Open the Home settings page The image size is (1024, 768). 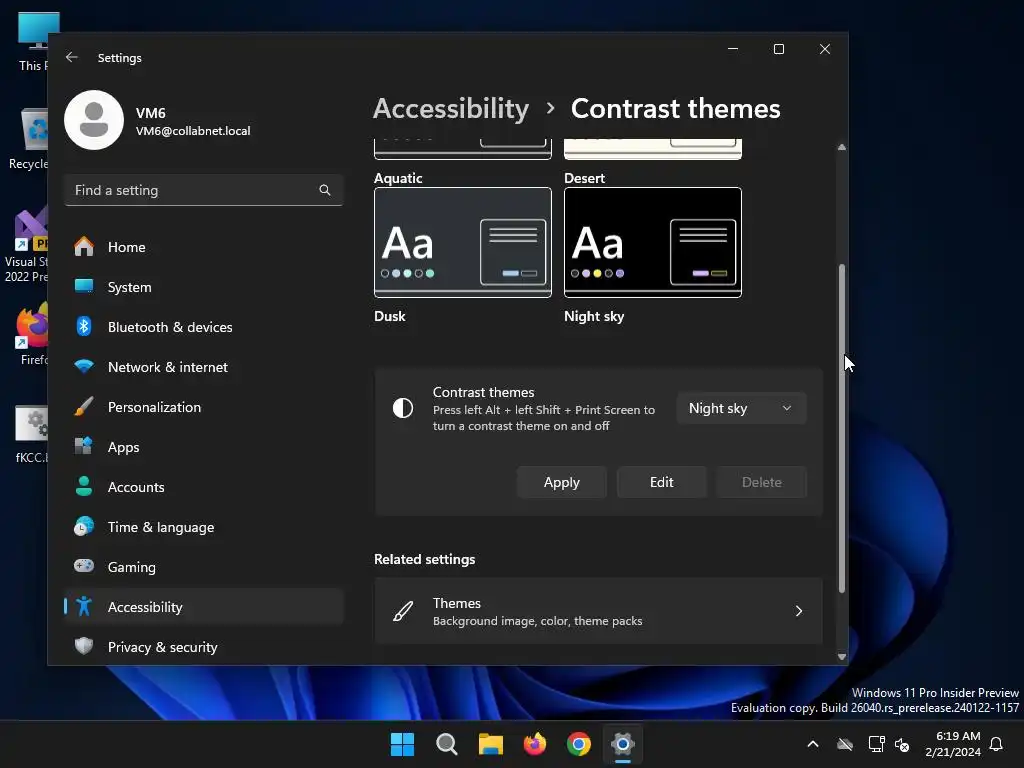click(204, 247)
